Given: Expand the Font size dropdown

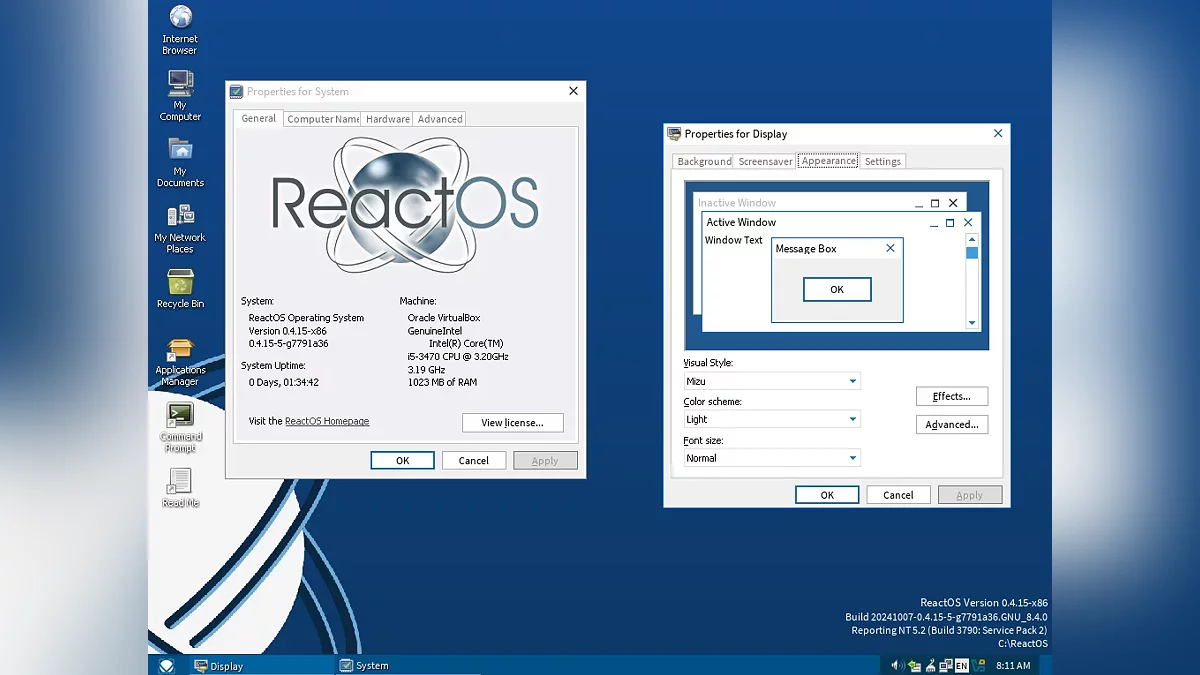Looking at the screenshot, I should [x=852, y=458].
